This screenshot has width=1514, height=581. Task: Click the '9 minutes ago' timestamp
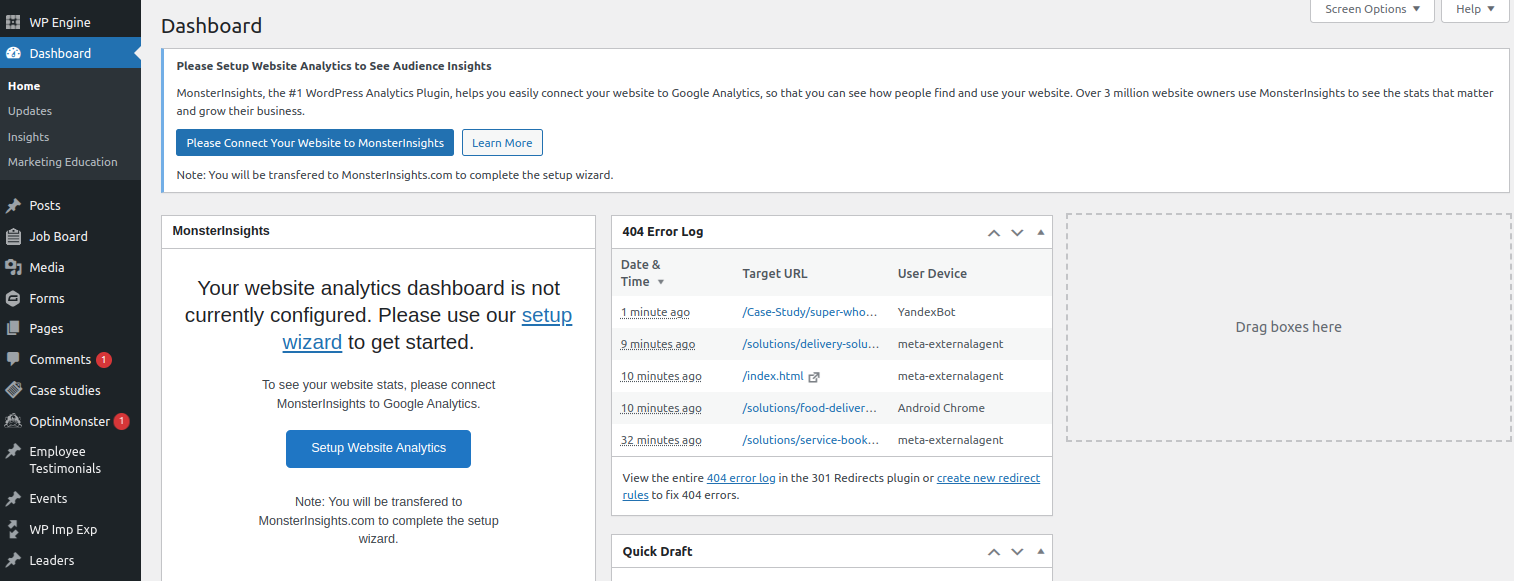(x=658, y=344)
